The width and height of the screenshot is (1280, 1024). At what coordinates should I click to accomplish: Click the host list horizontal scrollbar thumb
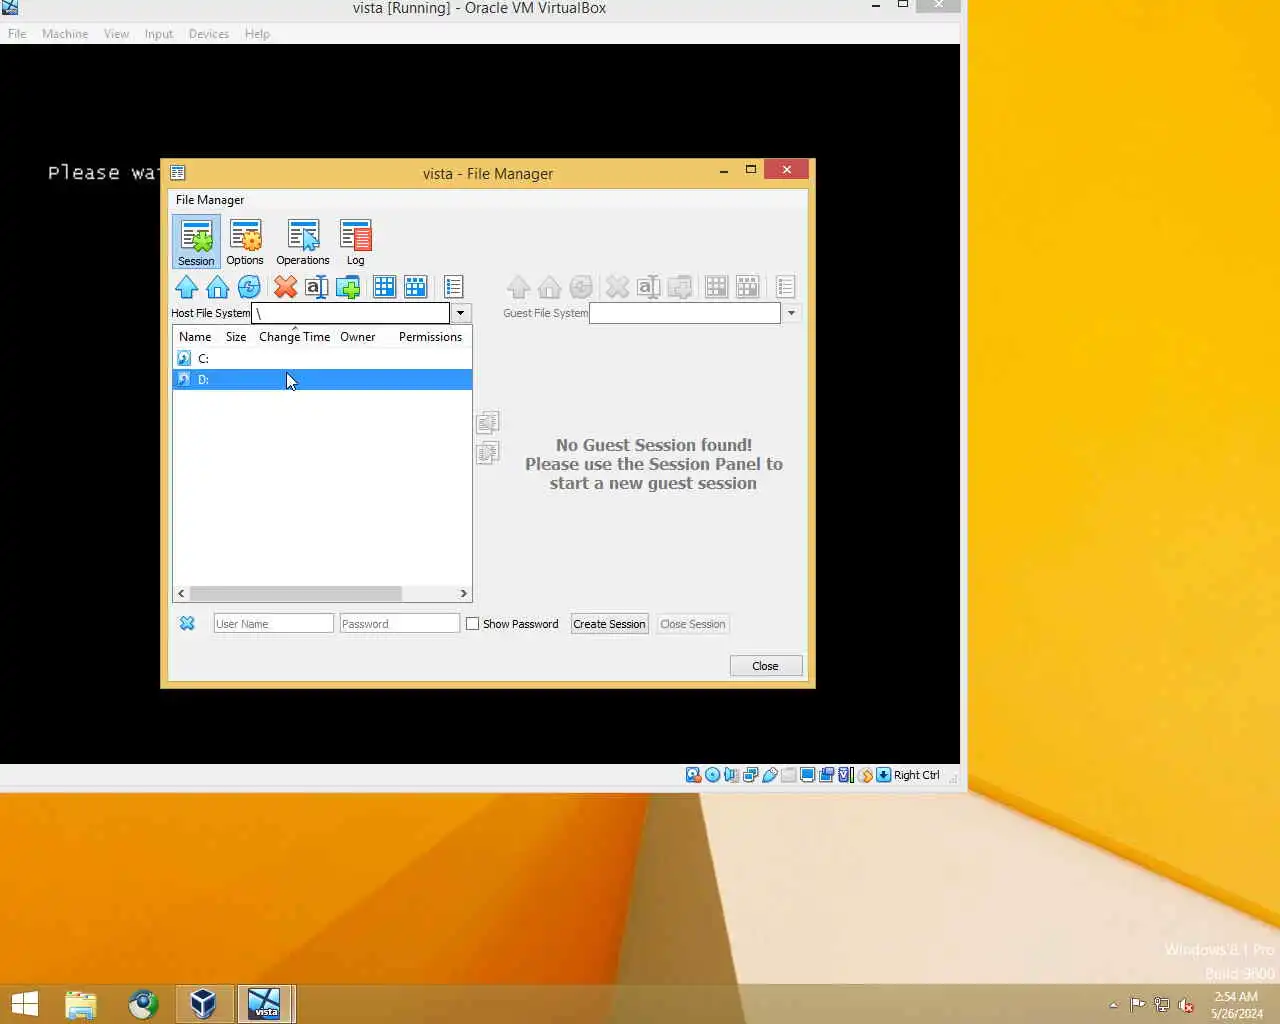tap(295, 594)
